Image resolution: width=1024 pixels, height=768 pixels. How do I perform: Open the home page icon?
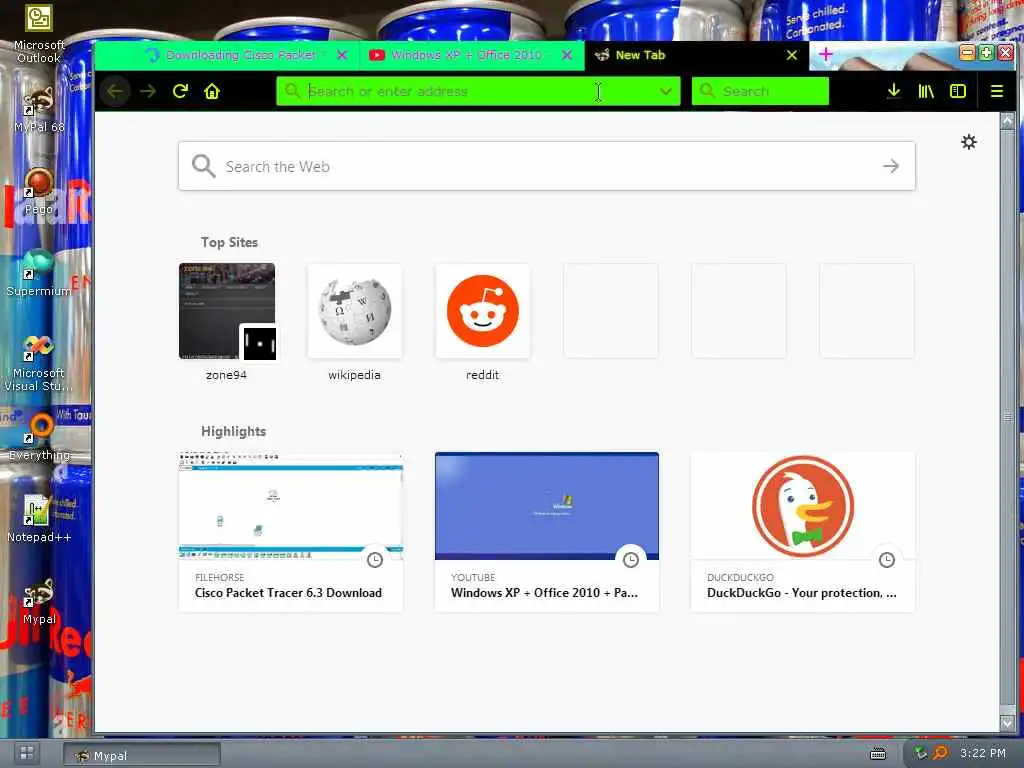212,91
